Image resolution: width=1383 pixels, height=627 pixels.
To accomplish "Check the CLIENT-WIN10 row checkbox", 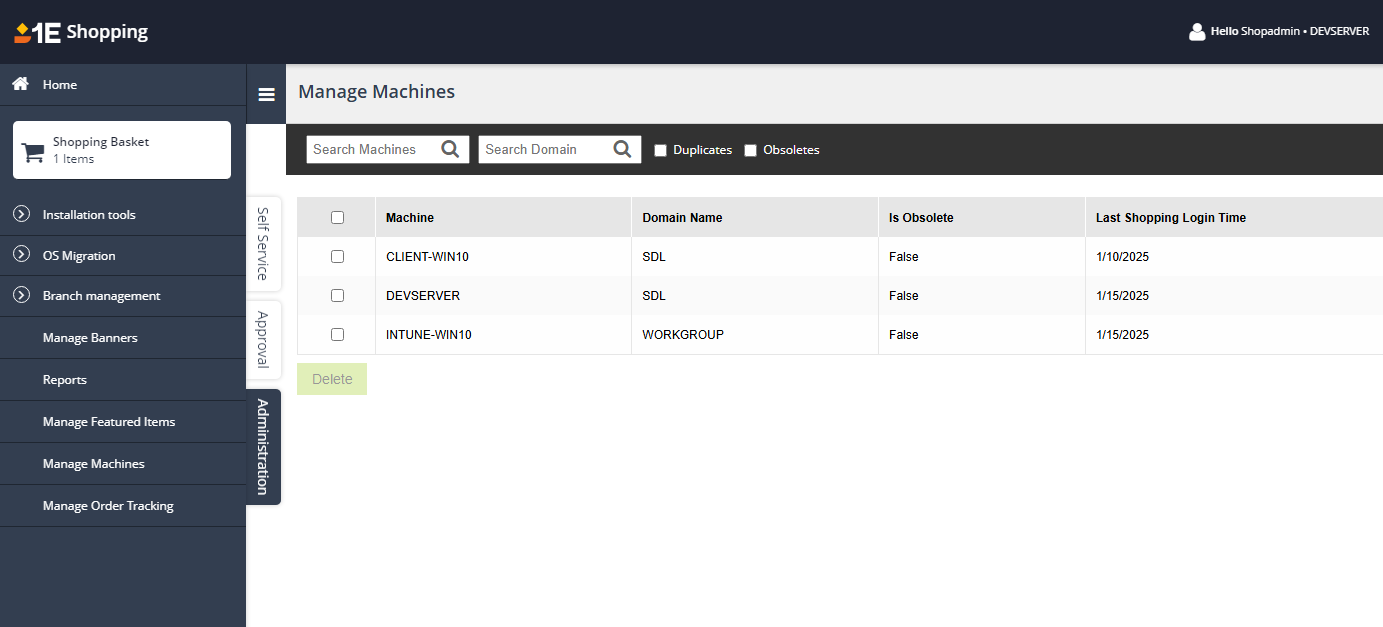I will tap(337, 256).
